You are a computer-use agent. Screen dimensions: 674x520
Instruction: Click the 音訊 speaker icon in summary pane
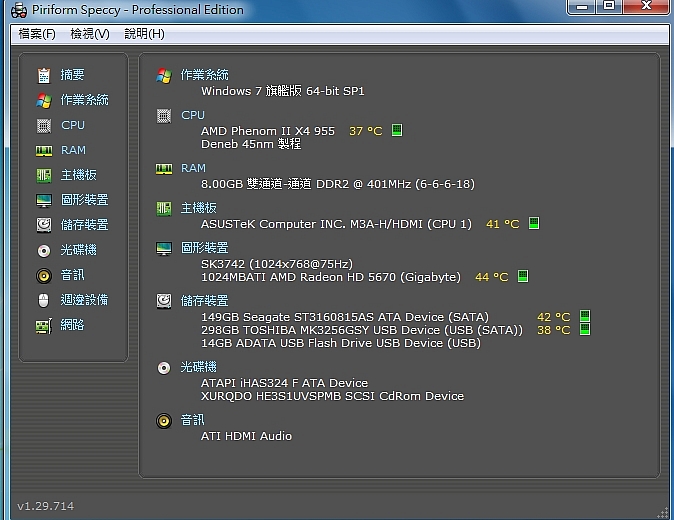tap(164, 421)
